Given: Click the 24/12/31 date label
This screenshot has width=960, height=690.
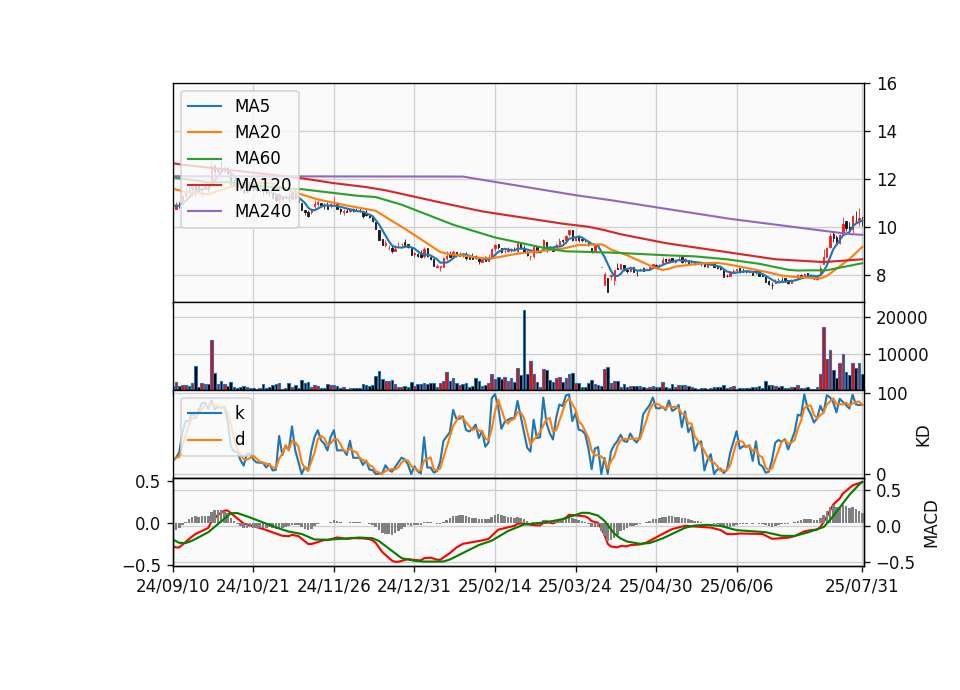Looking at the screenshot, I should pyautogui.click(x=414, y=586).
